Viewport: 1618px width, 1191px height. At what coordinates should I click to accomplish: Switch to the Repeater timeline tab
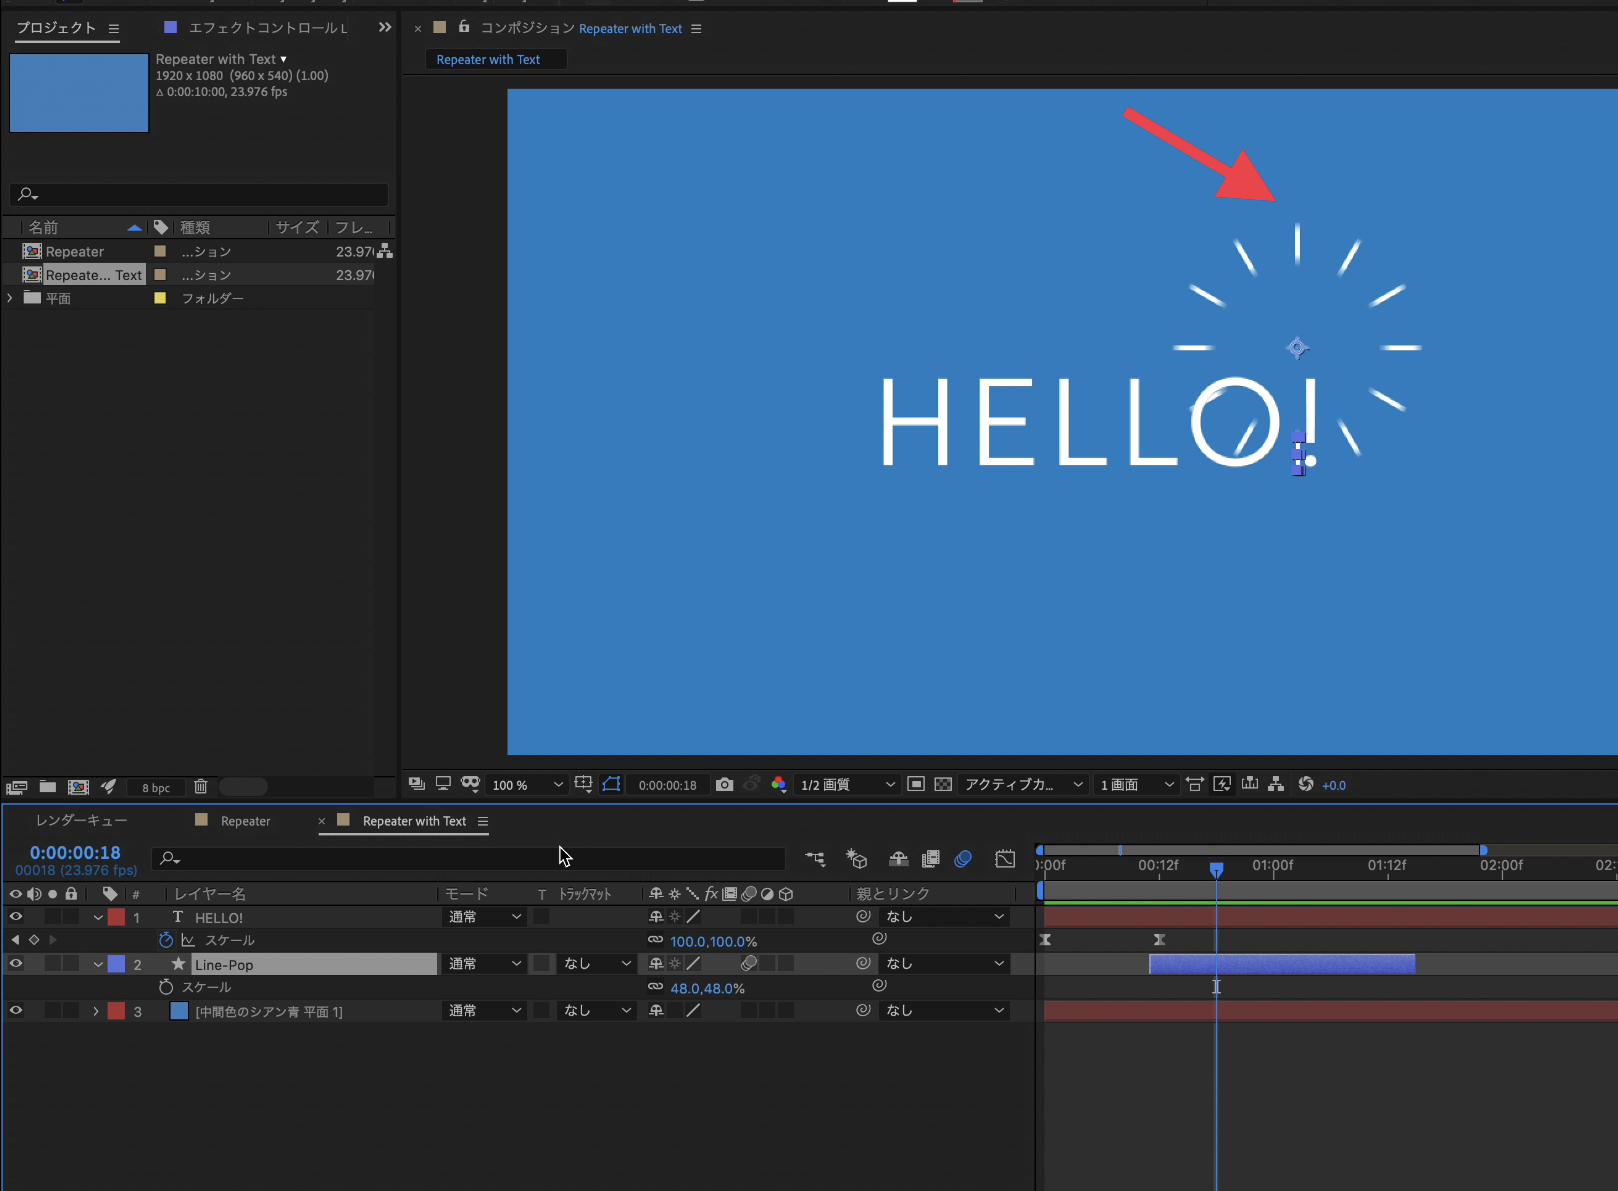245,821
